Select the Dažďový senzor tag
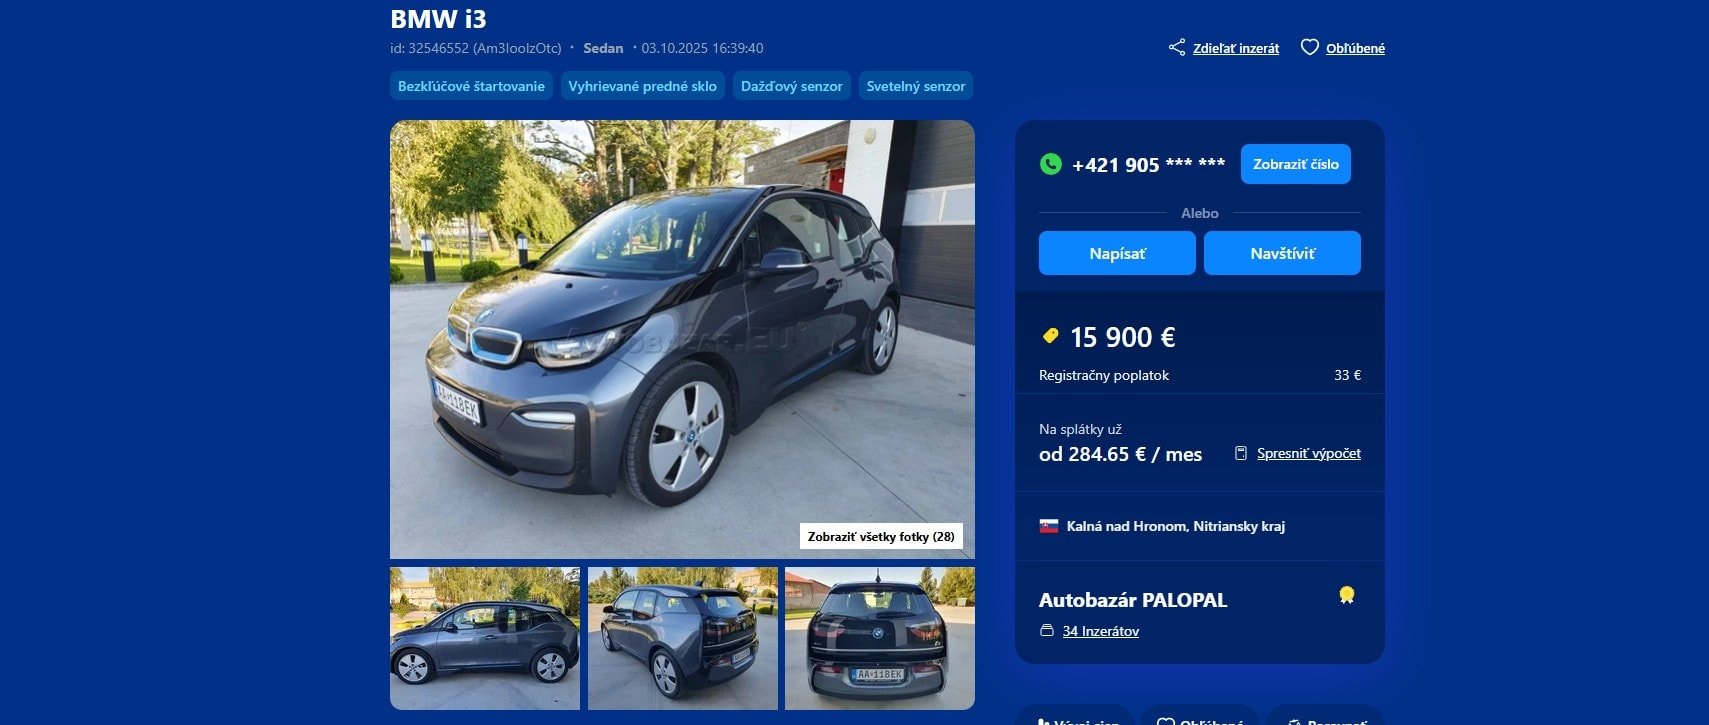The image size is (1709, 725). pos(792,86)
